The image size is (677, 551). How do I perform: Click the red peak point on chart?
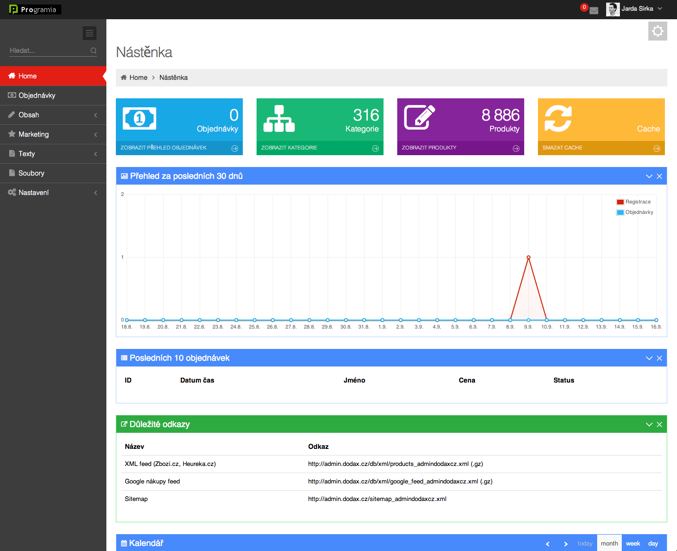(x=528, y=257)
